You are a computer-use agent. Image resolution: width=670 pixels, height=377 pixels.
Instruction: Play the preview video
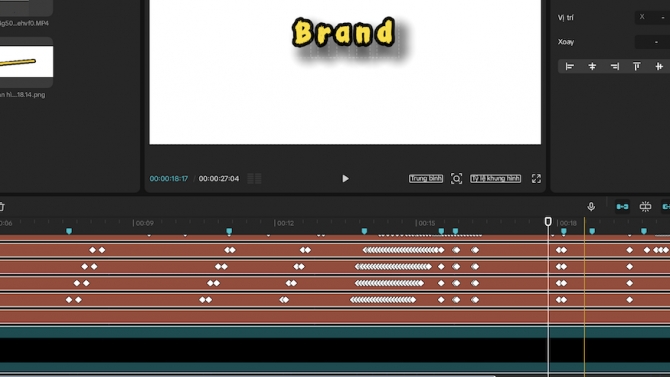tap(345, 179)
